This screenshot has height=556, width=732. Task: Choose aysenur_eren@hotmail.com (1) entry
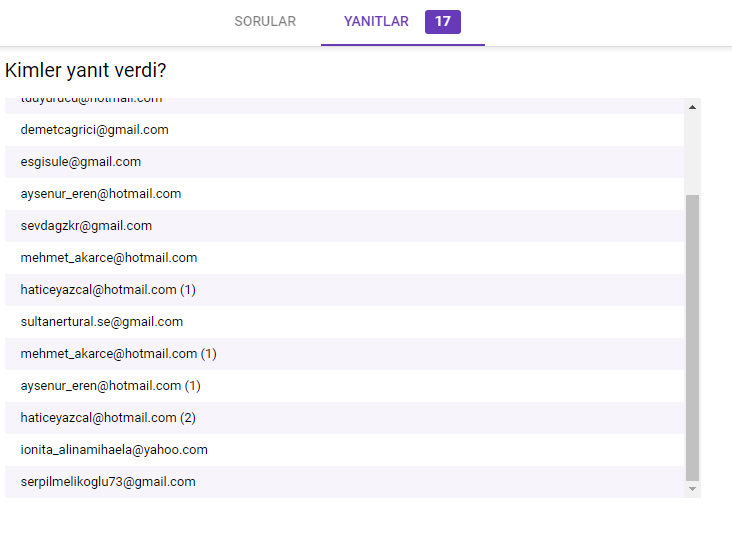coord(111,386)
